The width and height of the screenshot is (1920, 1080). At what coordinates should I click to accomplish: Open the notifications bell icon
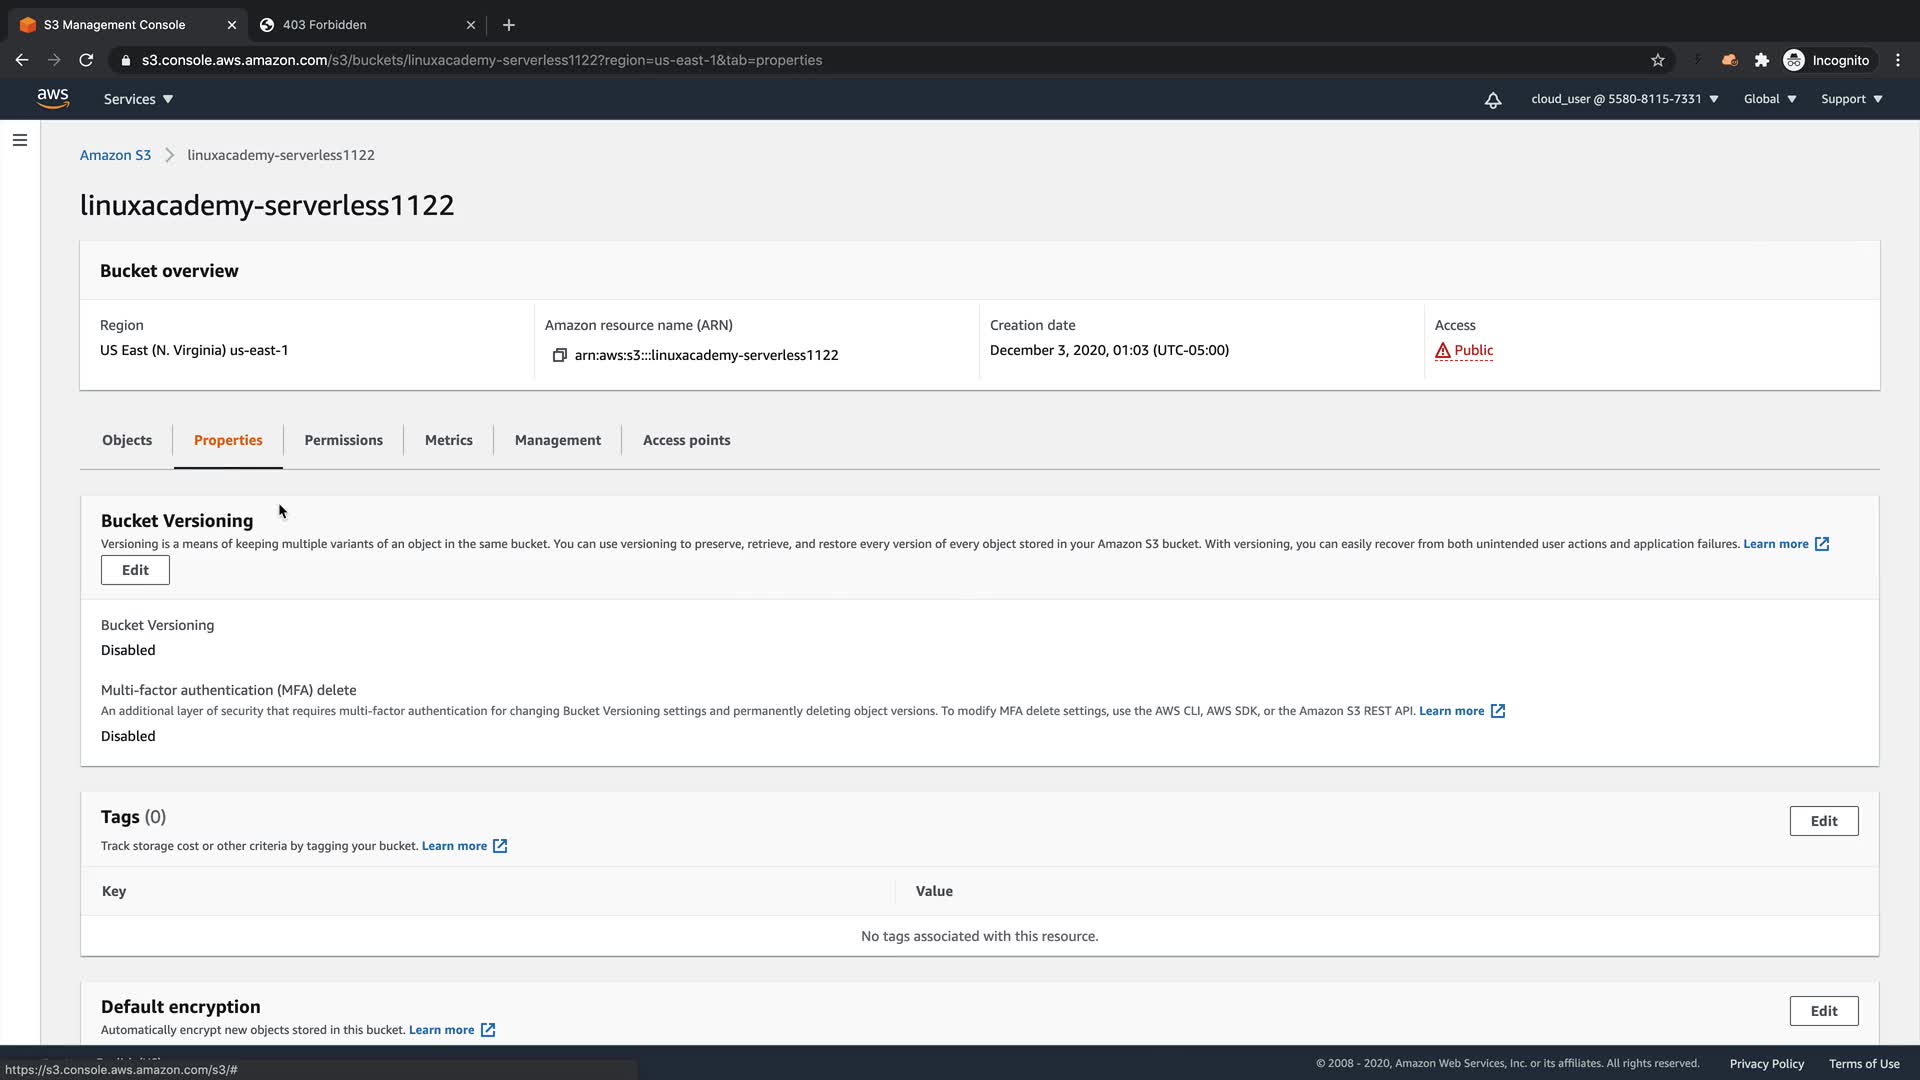[1492, 99]
